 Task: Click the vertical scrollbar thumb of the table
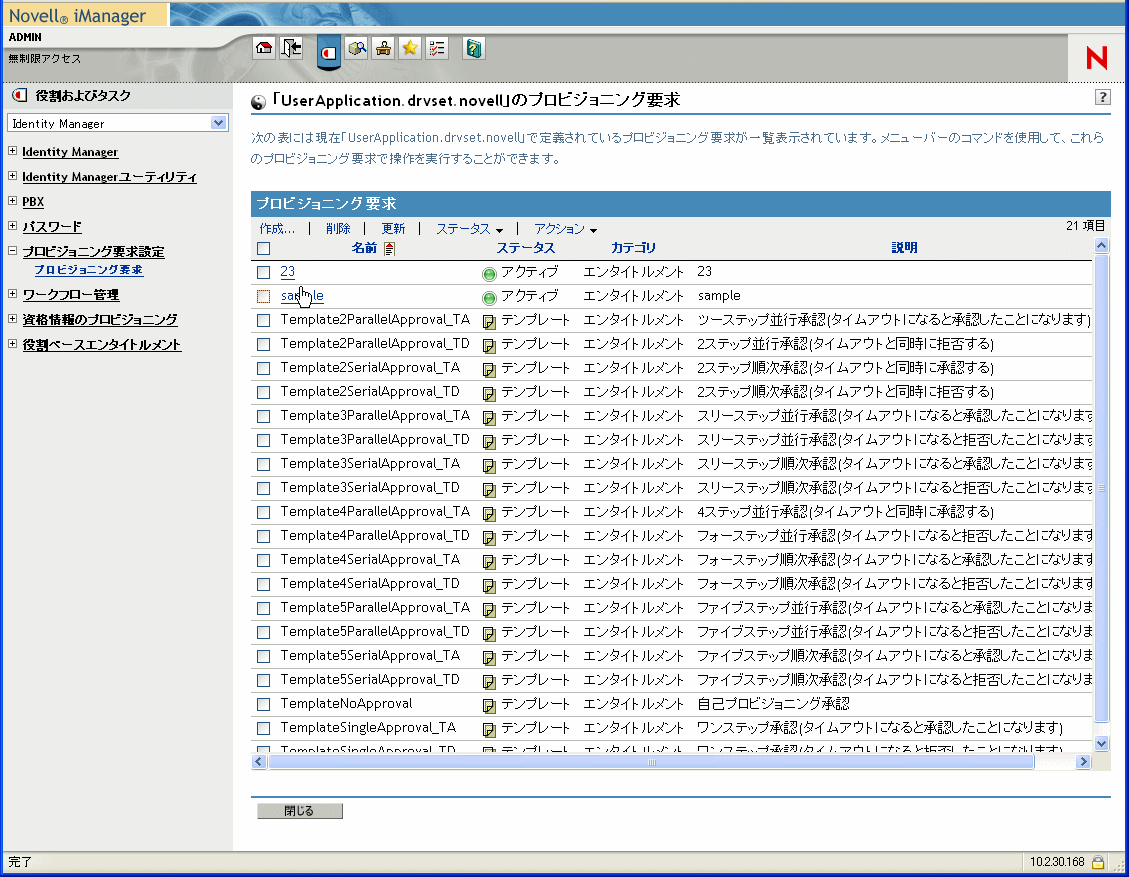coord(1101,487)
